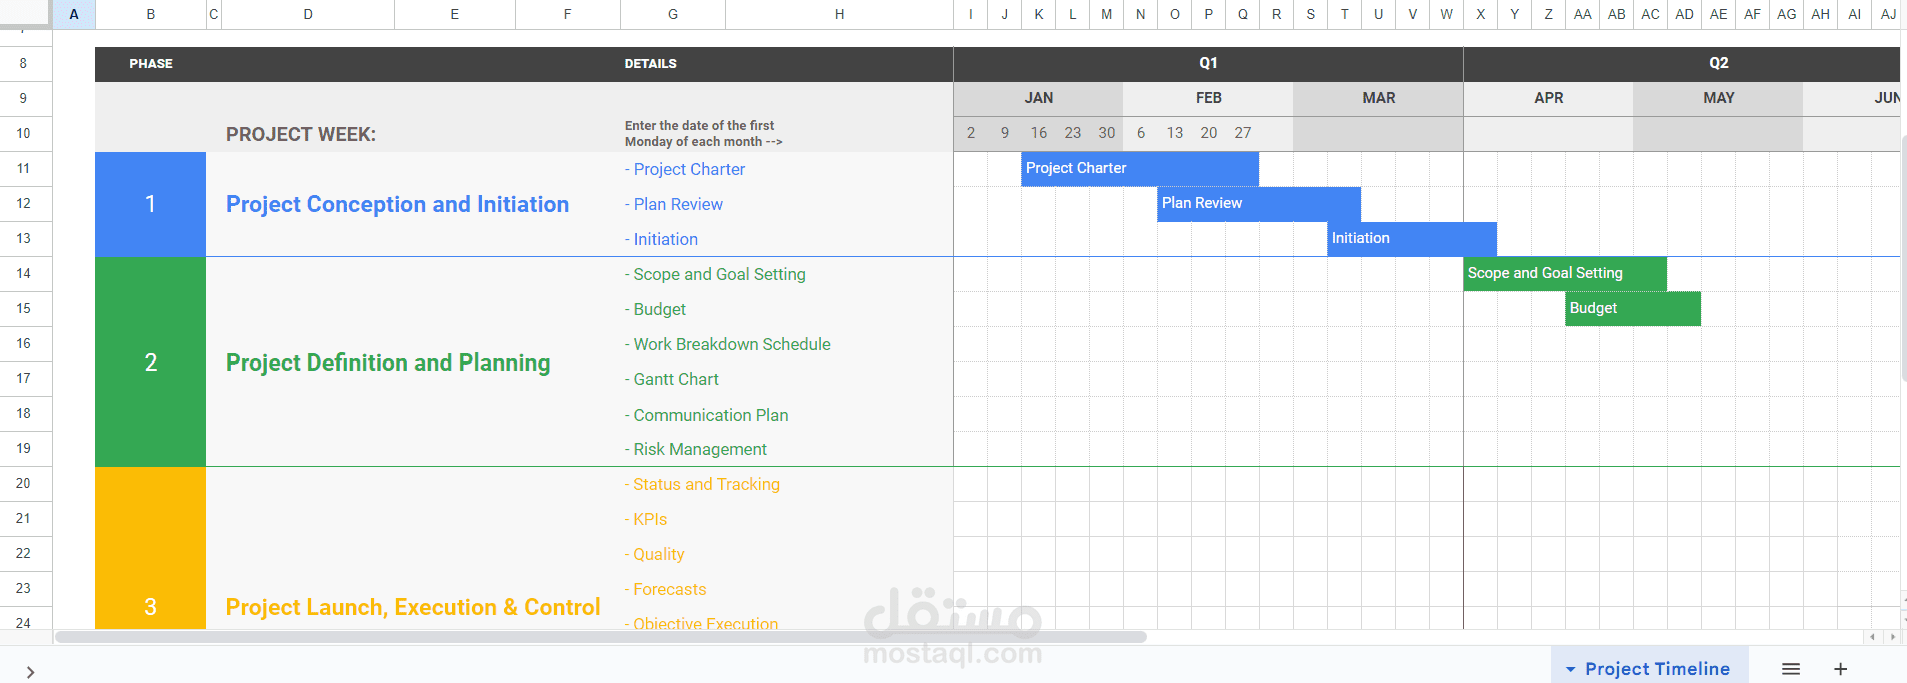Image resolution: width=1907 pixels, height=683 pixels.
Task: Click the blue Project Charter Gantt bar
Action: tap(1140, 168)
